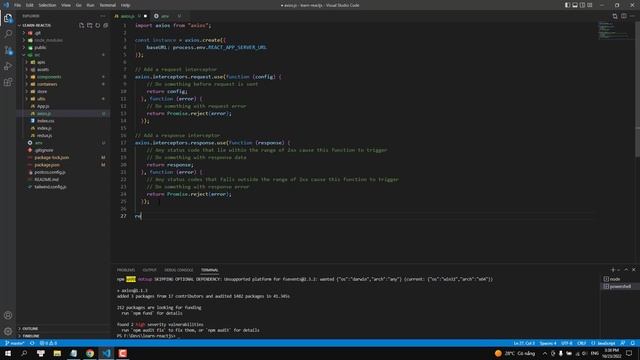
Task: Change line ending via CRLF
Action: [x=582, y=343]
